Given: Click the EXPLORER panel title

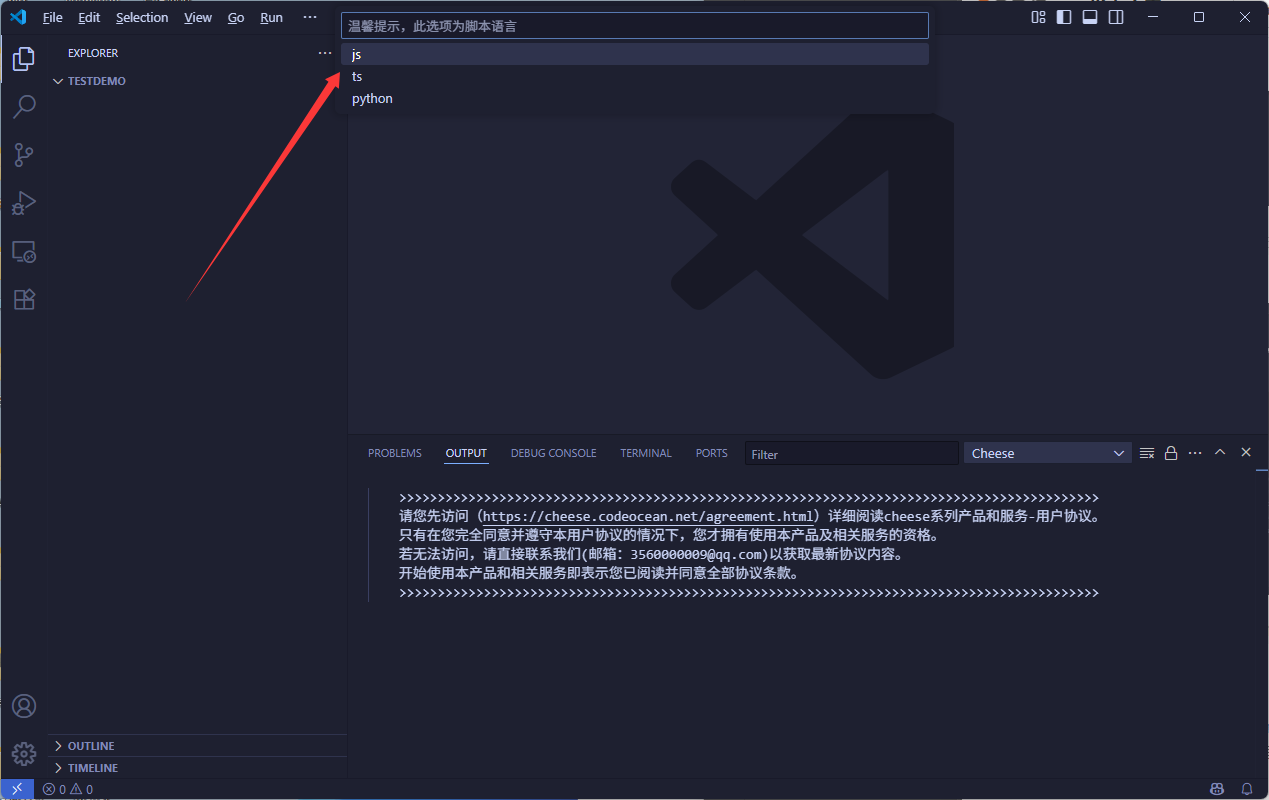Looking at the screenshot, I should coord(93,53).
